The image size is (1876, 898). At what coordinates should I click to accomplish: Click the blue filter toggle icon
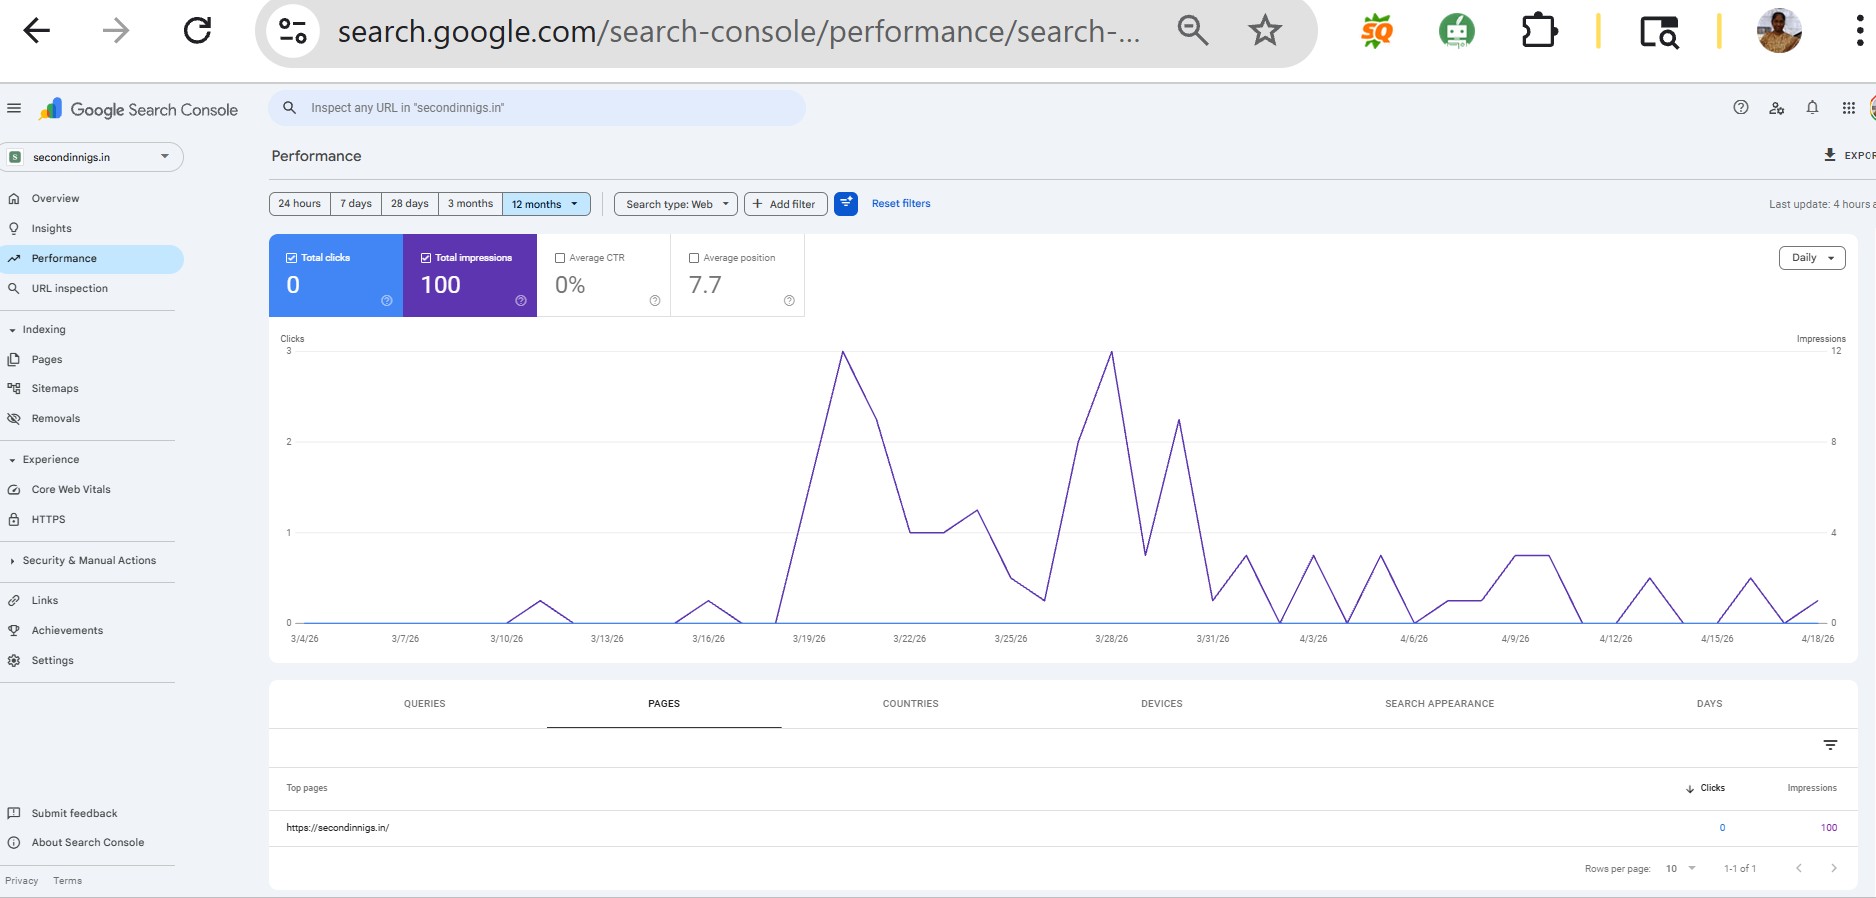pos(846,204)
